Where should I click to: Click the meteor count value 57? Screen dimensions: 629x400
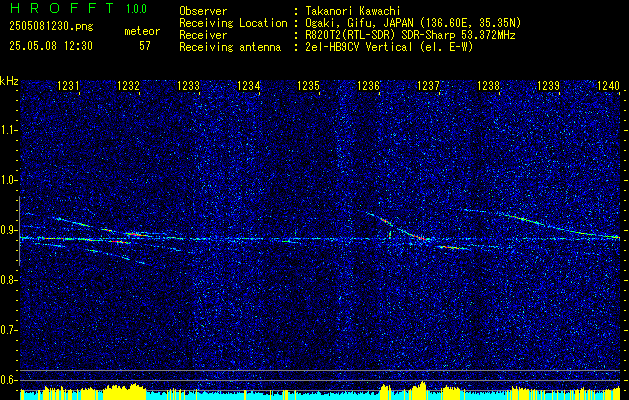point(145,46)
